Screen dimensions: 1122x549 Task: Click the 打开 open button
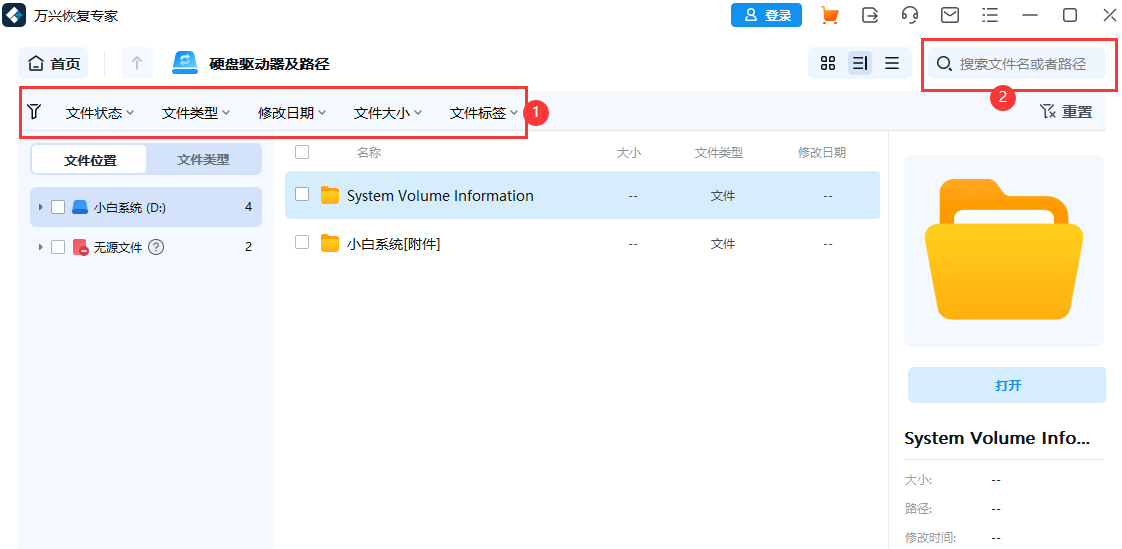tap(1008, 385)
